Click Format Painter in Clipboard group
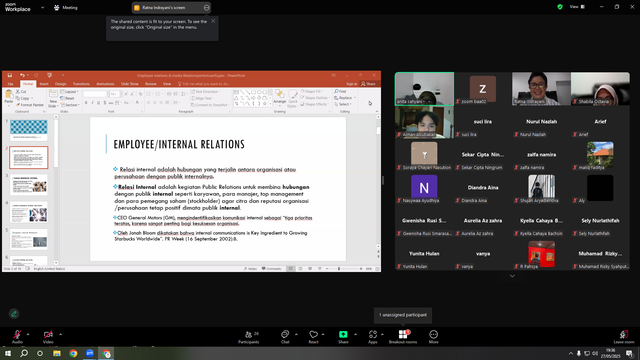This screenshot has height=360, width=640. tap(30, 105)
